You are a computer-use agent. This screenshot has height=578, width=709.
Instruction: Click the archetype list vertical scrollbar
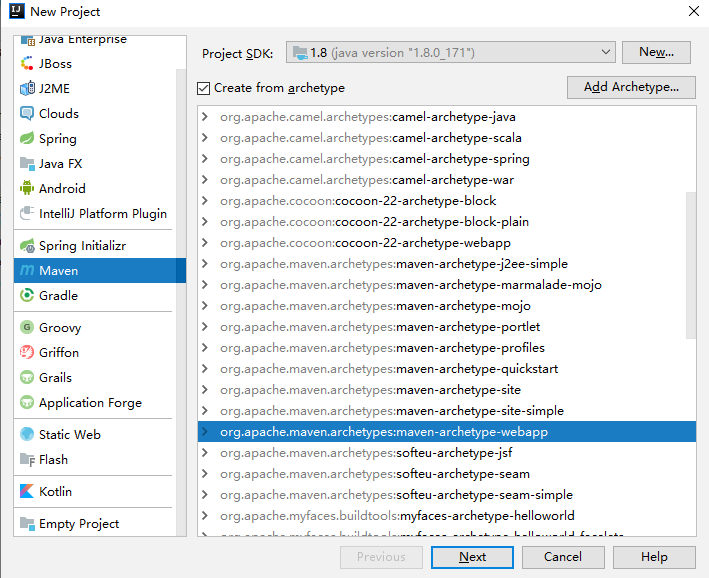click(x=690, y=265)
